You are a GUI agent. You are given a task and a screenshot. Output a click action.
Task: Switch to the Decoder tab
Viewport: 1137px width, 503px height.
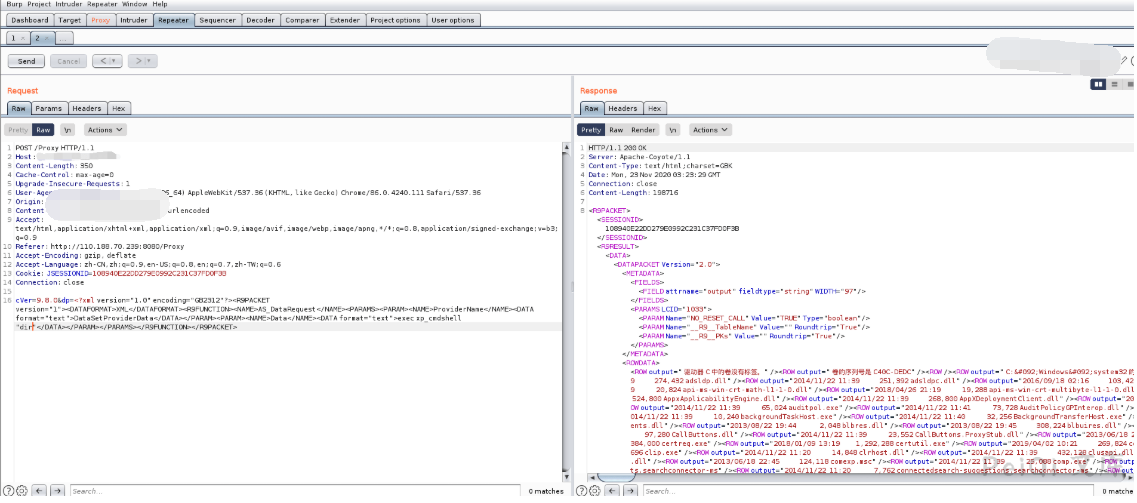[260, 20]
